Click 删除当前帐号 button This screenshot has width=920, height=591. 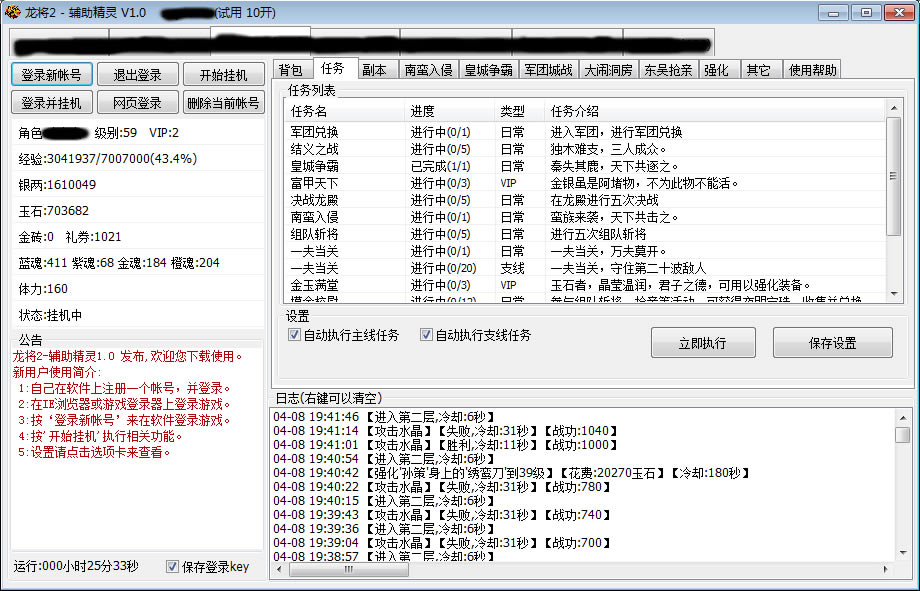coord(224,103)
